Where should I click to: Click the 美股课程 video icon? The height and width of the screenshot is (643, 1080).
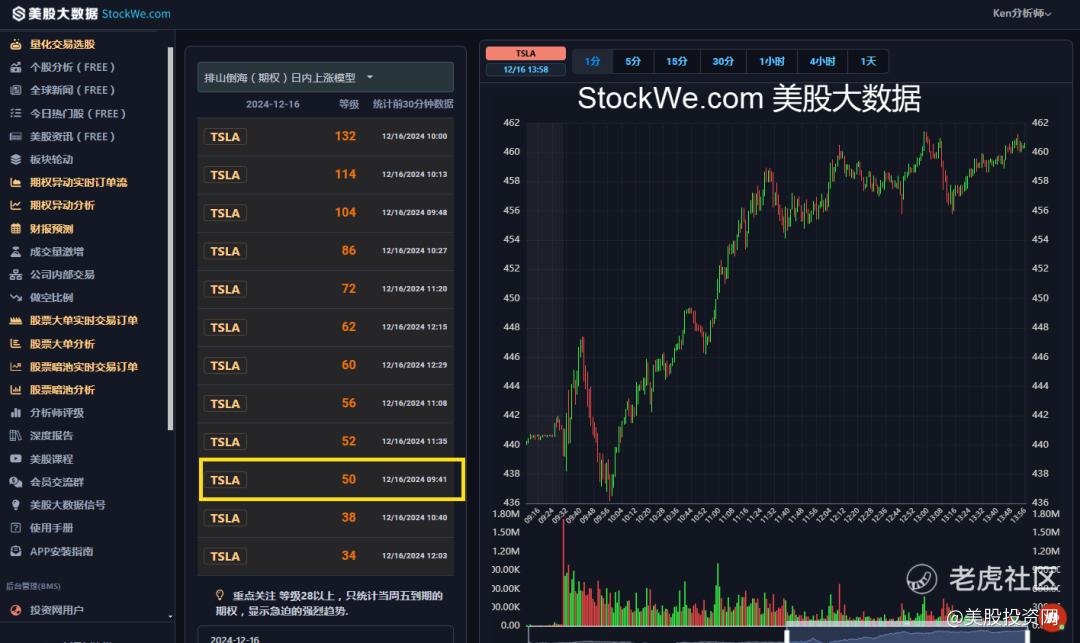coord(15,458)
